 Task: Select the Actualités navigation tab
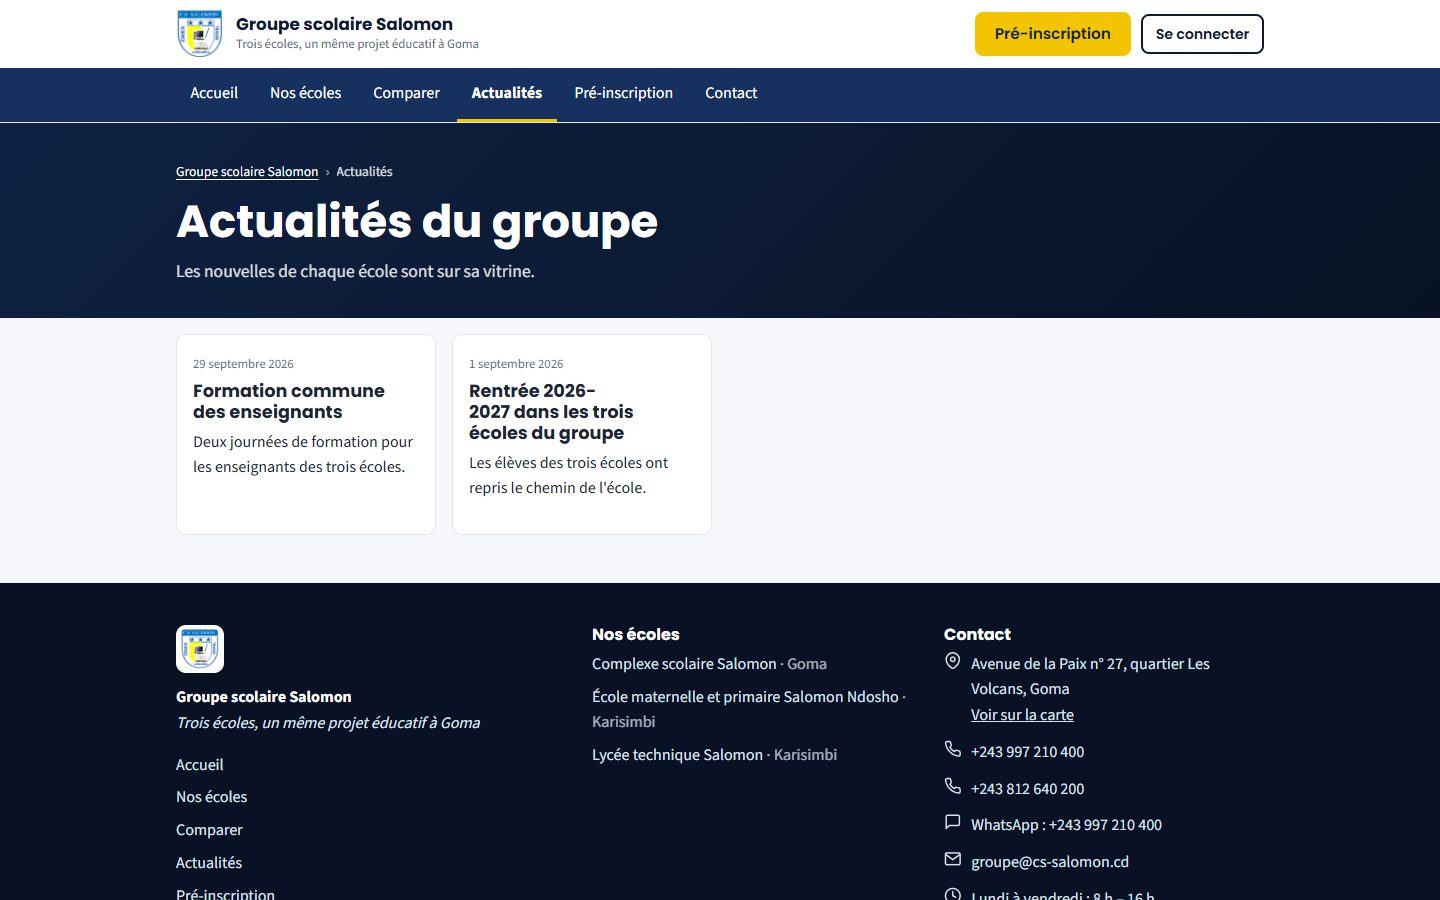[507, 93]
